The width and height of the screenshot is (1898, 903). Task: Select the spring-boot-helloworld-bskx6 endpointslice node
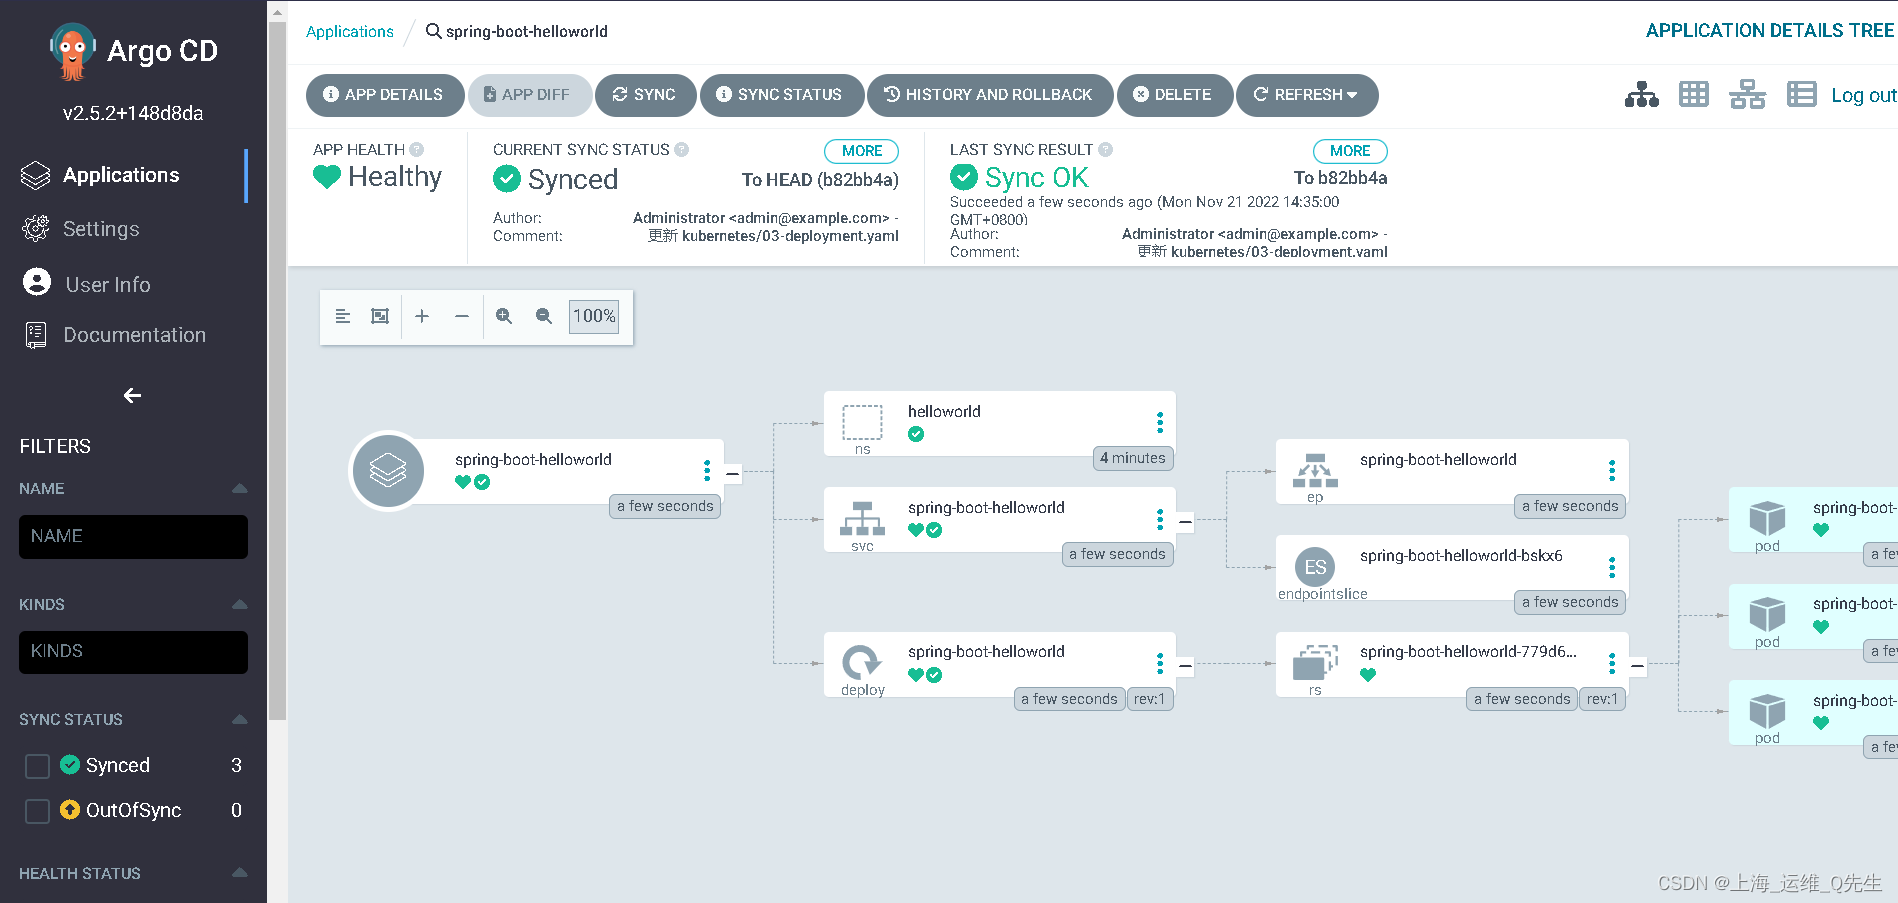[x=1452, y=567]
